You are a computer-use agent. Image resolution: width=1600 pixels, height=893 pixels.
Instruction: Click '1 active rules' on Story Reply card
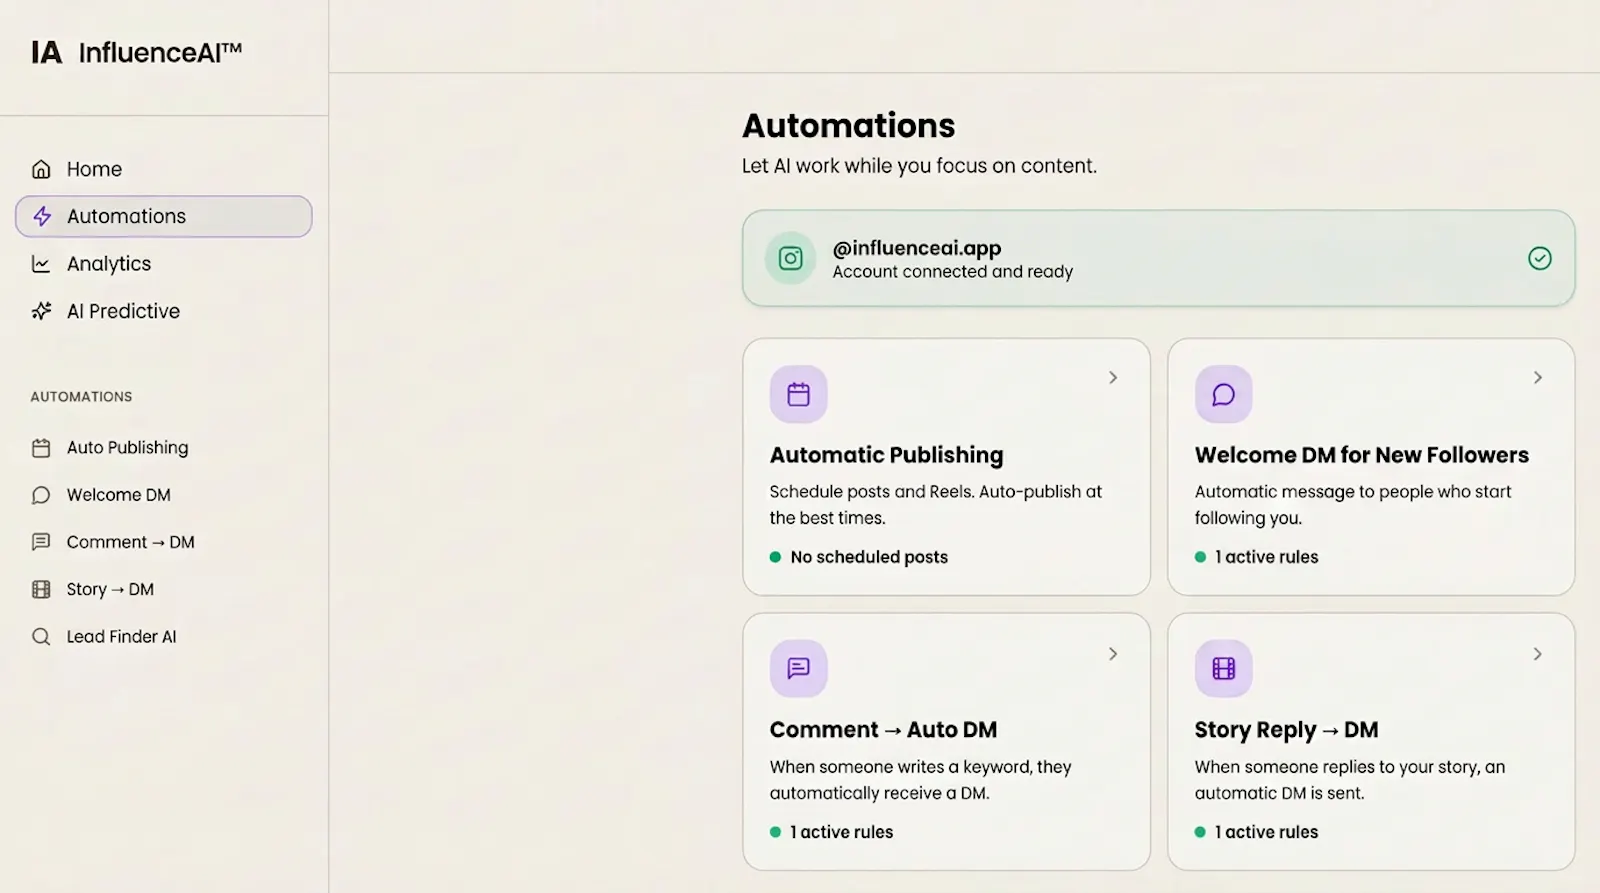[x=1266, y=832]
